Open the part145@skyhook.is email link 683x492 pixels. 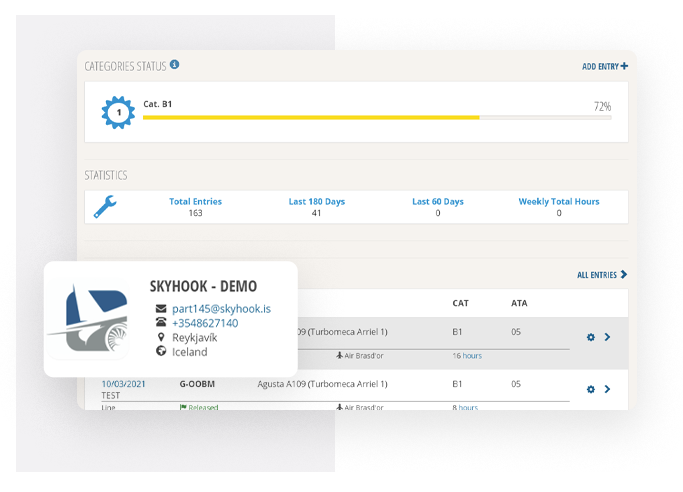point(221,309)
